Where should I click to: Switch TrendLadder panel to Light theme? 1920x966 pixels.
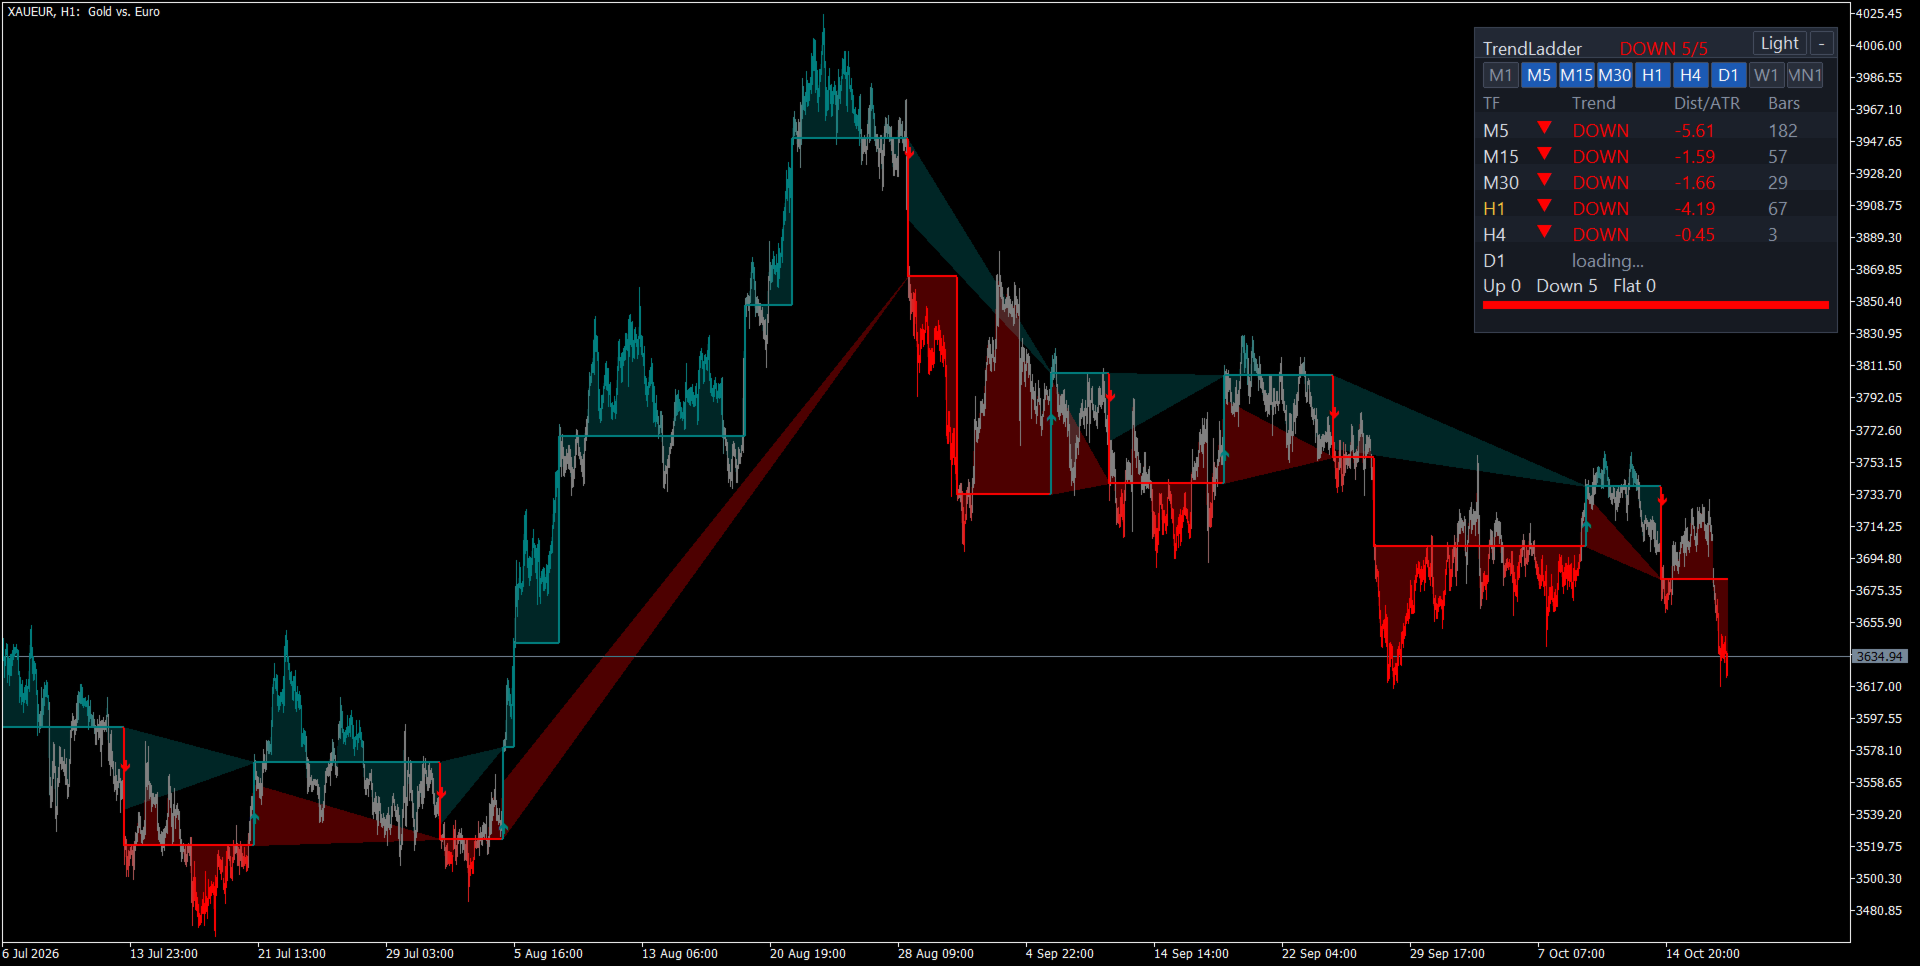(x=1779, y=43)
